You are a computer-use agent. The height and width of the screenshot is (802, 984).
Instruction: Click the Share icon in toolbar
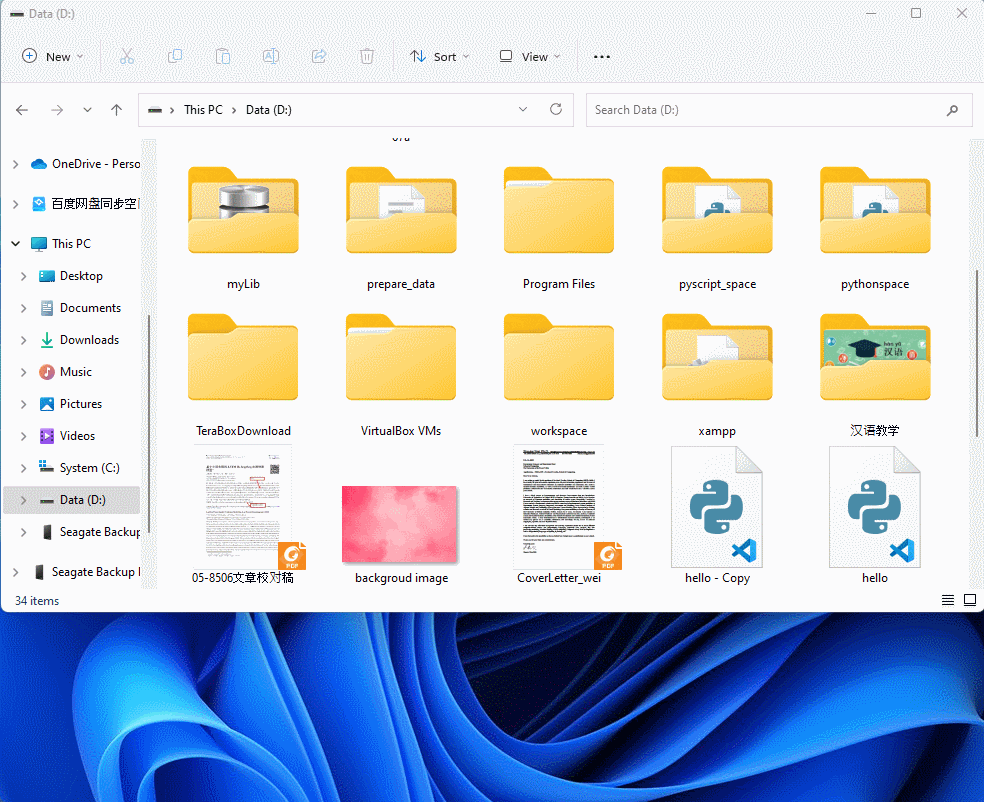click(x=319, y=57)
